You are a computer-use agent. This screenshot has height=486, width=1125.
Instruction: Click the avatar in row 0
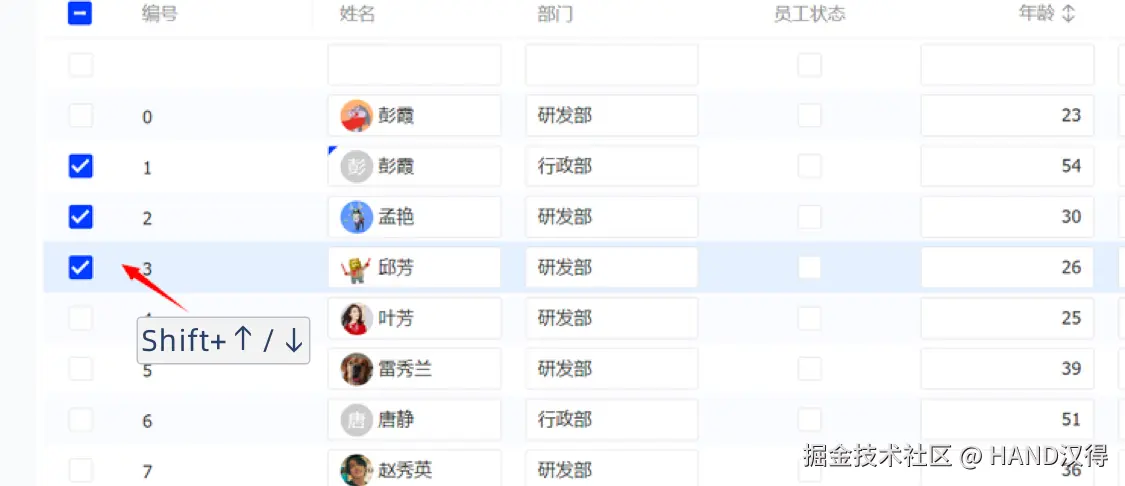tap(357, 116)
